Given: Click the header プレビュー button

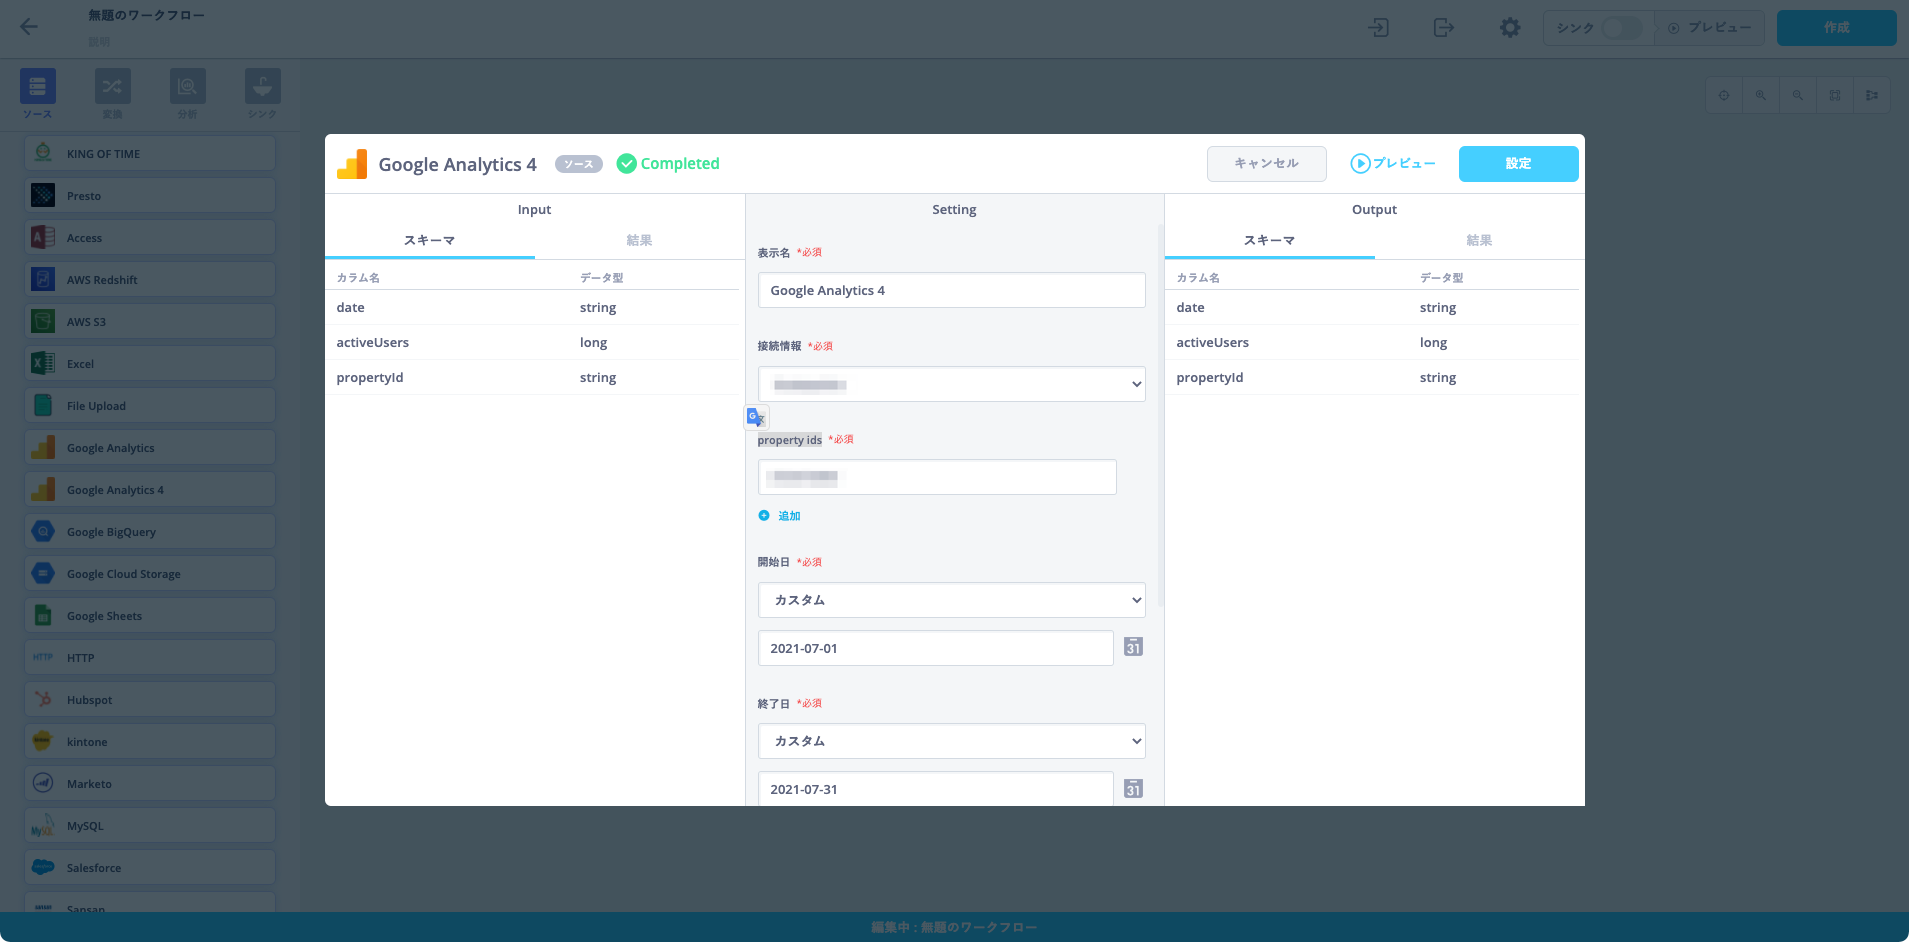Looking at the screenshot, I should 1709,28.
